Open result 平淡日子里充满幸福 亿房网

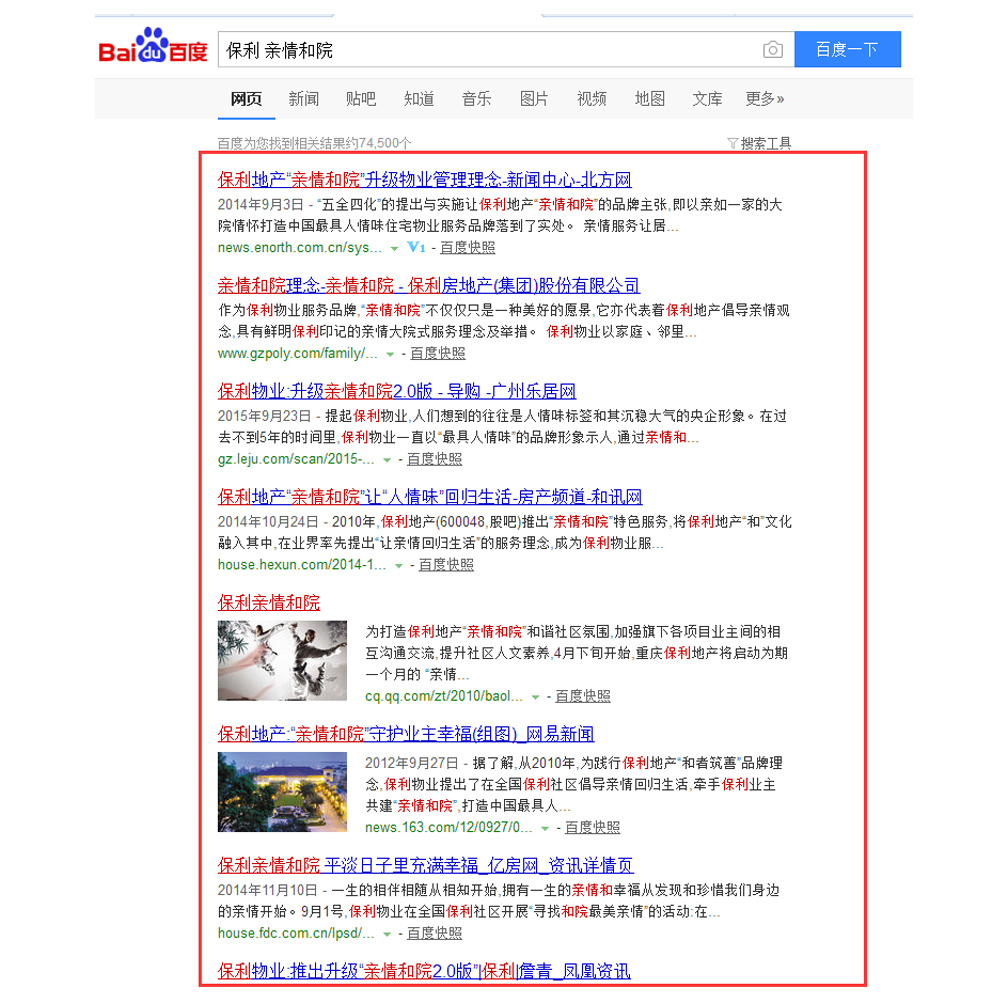pos(425,865)
